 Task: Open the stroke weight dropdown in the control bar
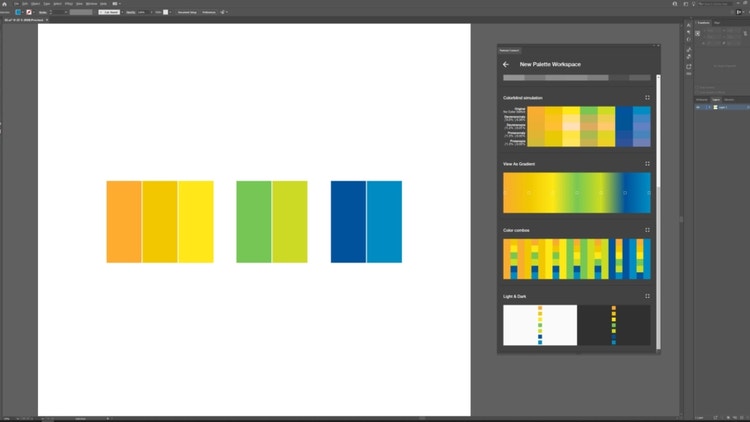click(66, 12)
